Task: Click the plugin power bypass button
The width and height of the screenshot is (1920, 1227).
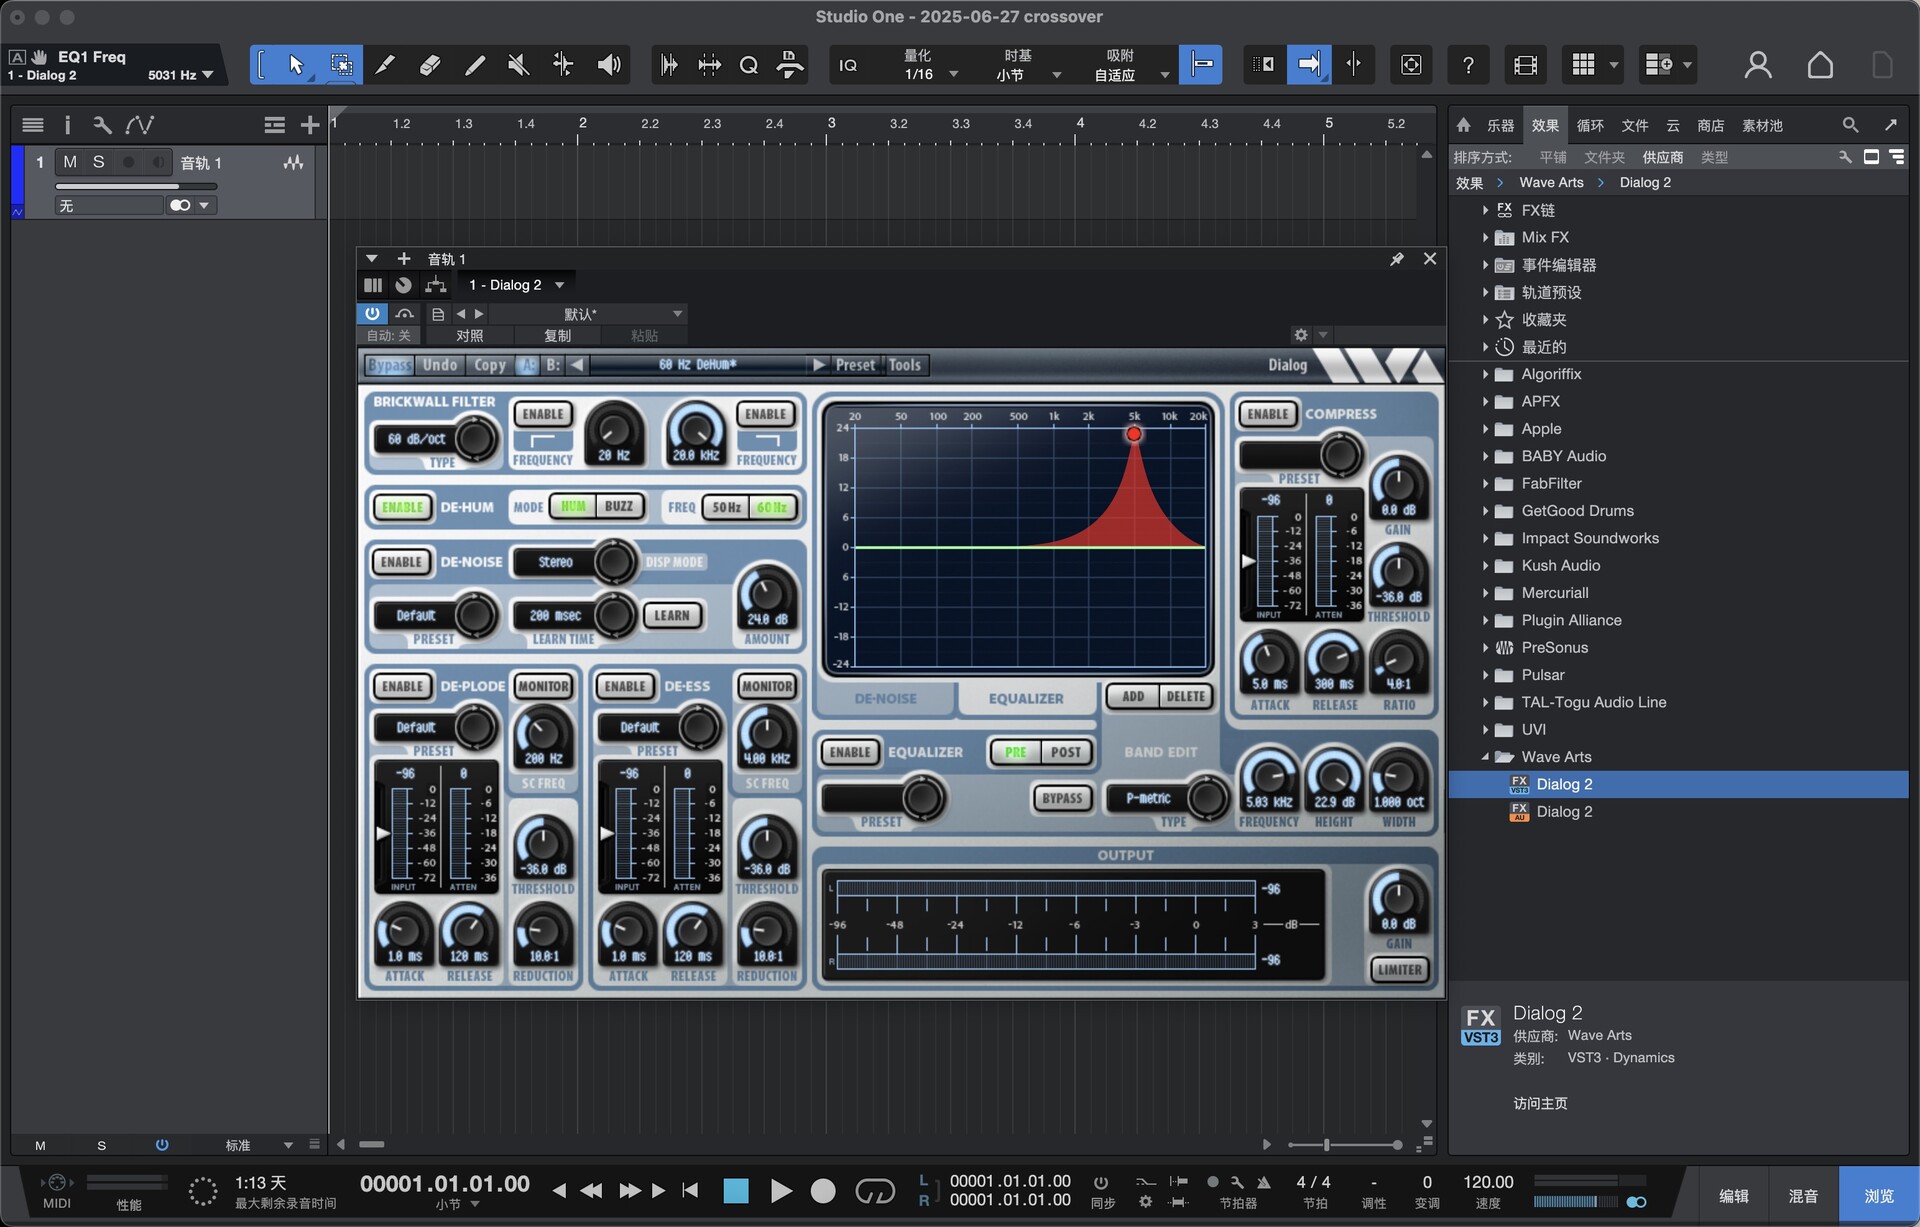Action: point(372,313)
